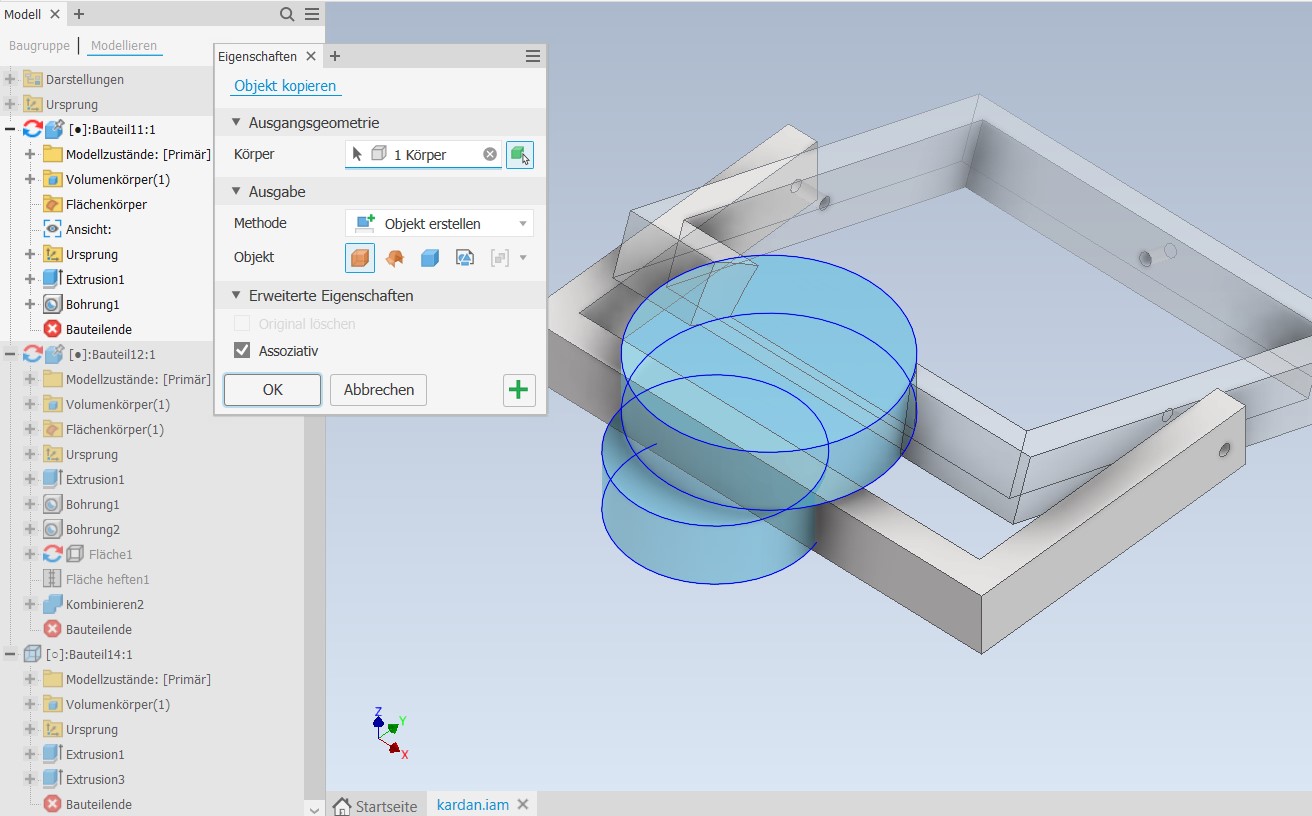Open the Eigenschaften panel hamburger menu
The image size is (1312, 816).
coord(532,57)
